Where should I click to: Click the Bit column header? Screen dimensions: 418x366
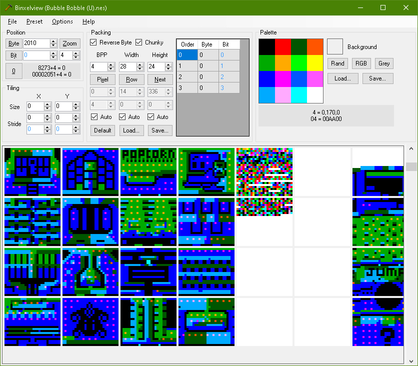coord(229,45)
